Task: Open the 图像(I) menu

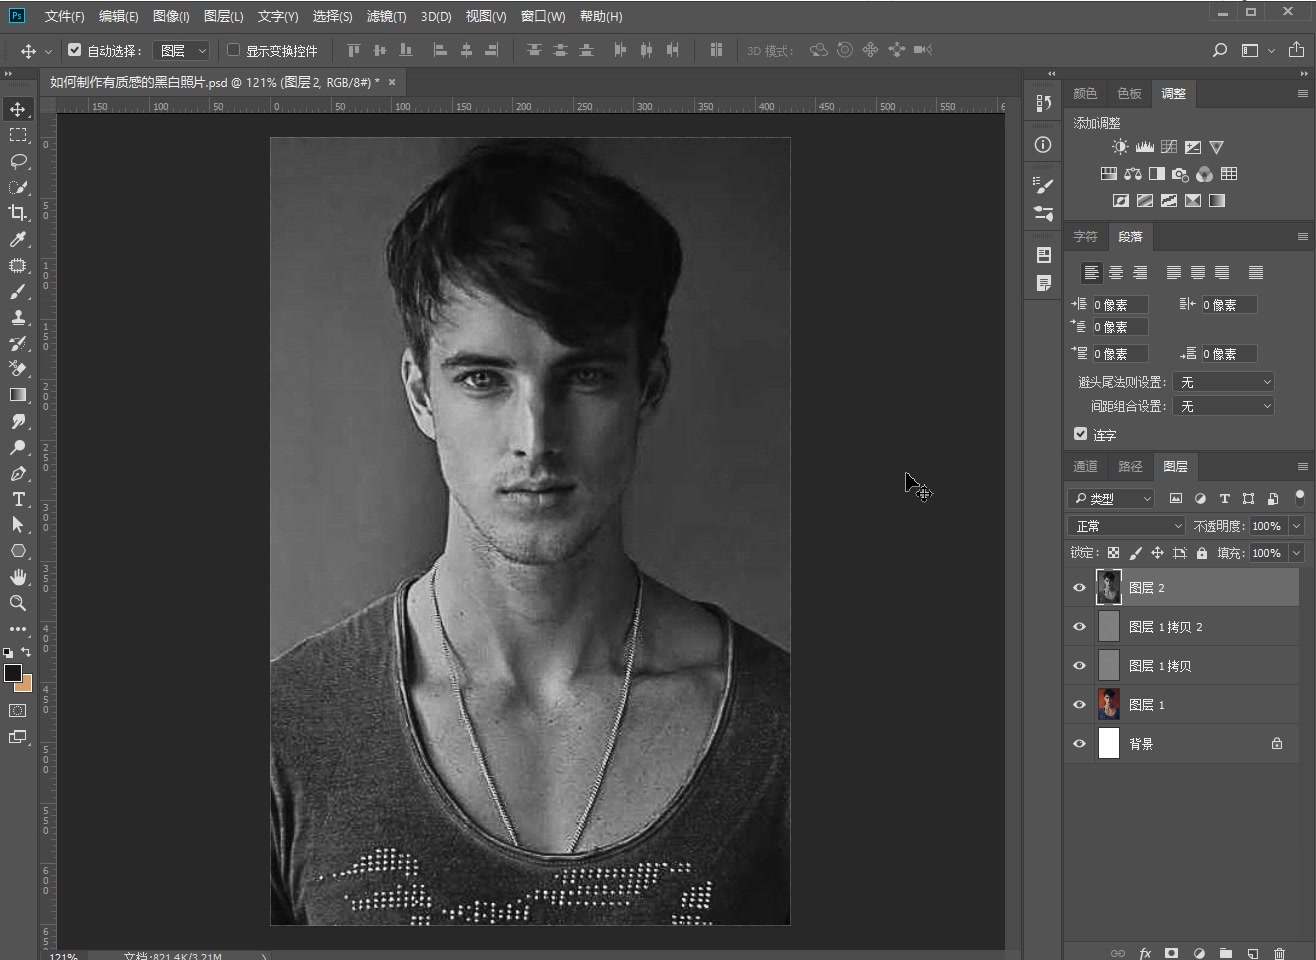Action: pos(171,16)
